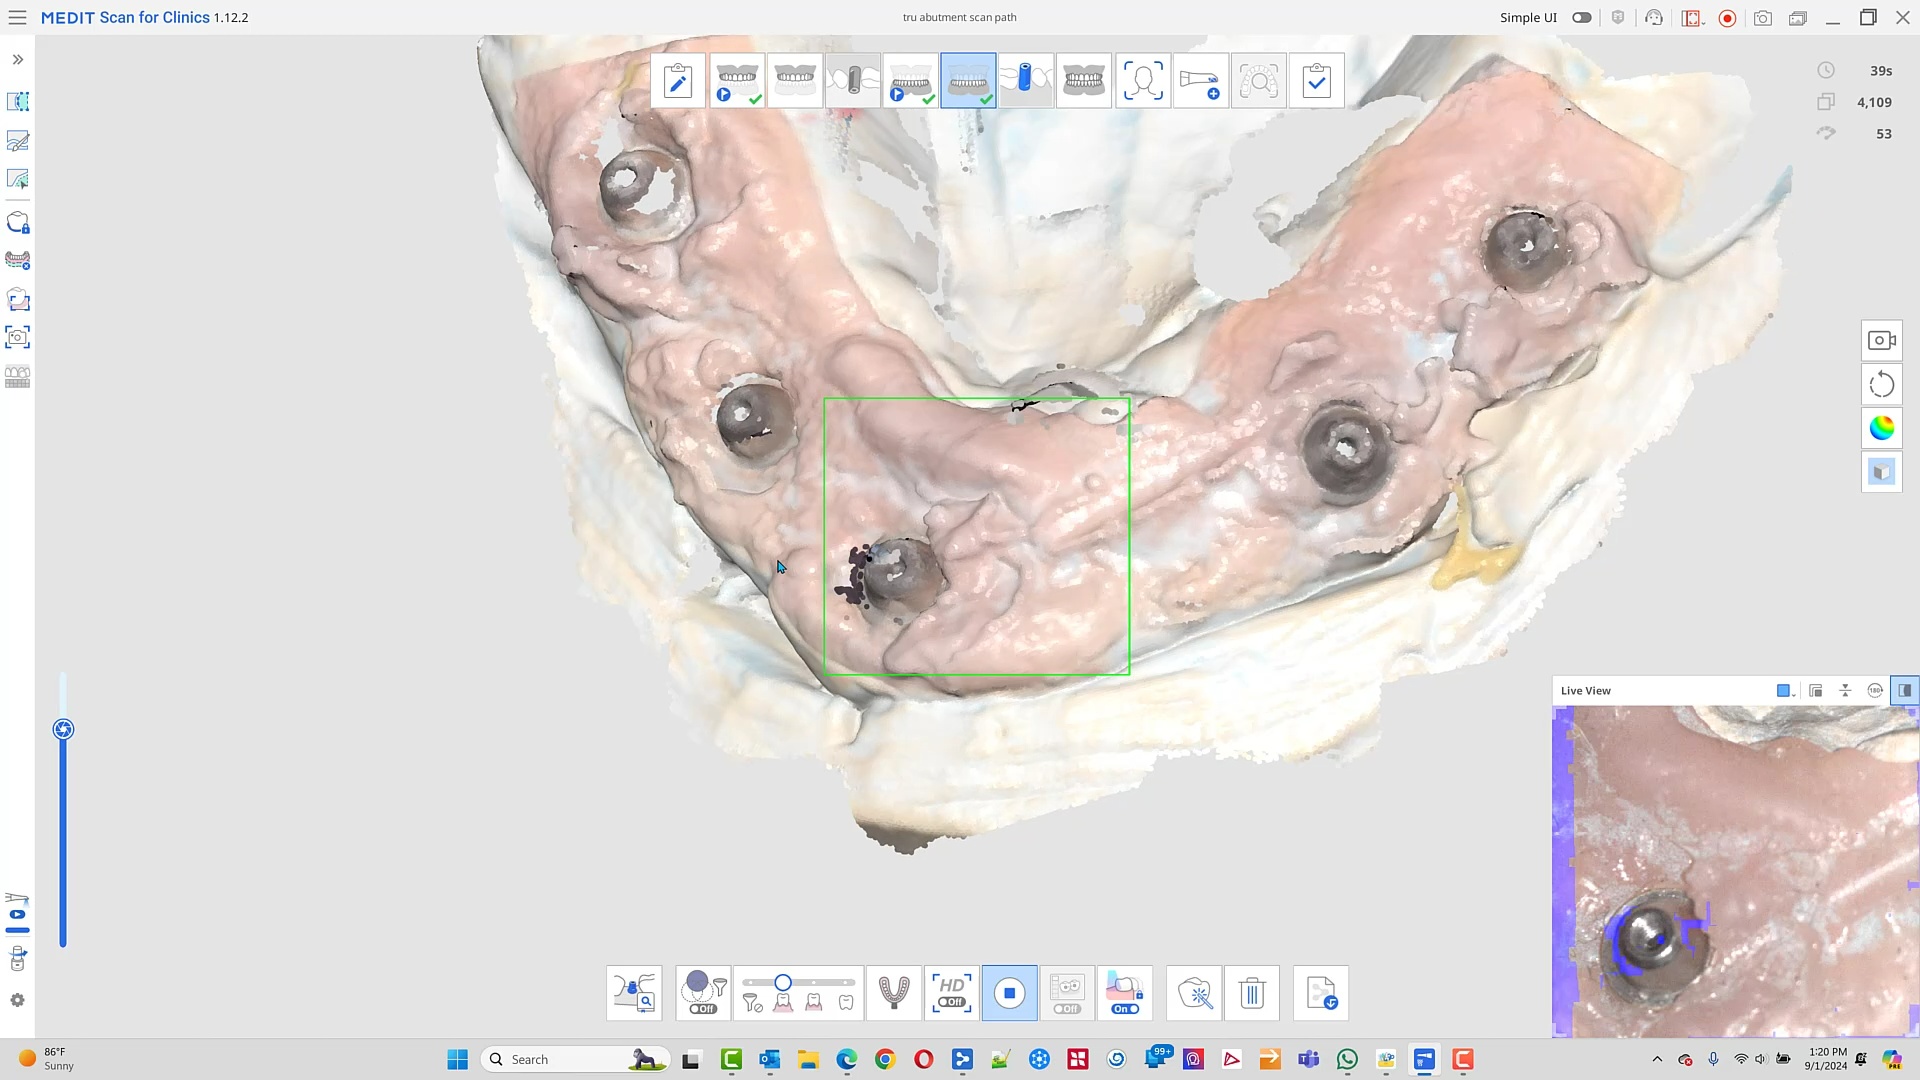Click the scanner tip add stage icon

pos(1201,80)
